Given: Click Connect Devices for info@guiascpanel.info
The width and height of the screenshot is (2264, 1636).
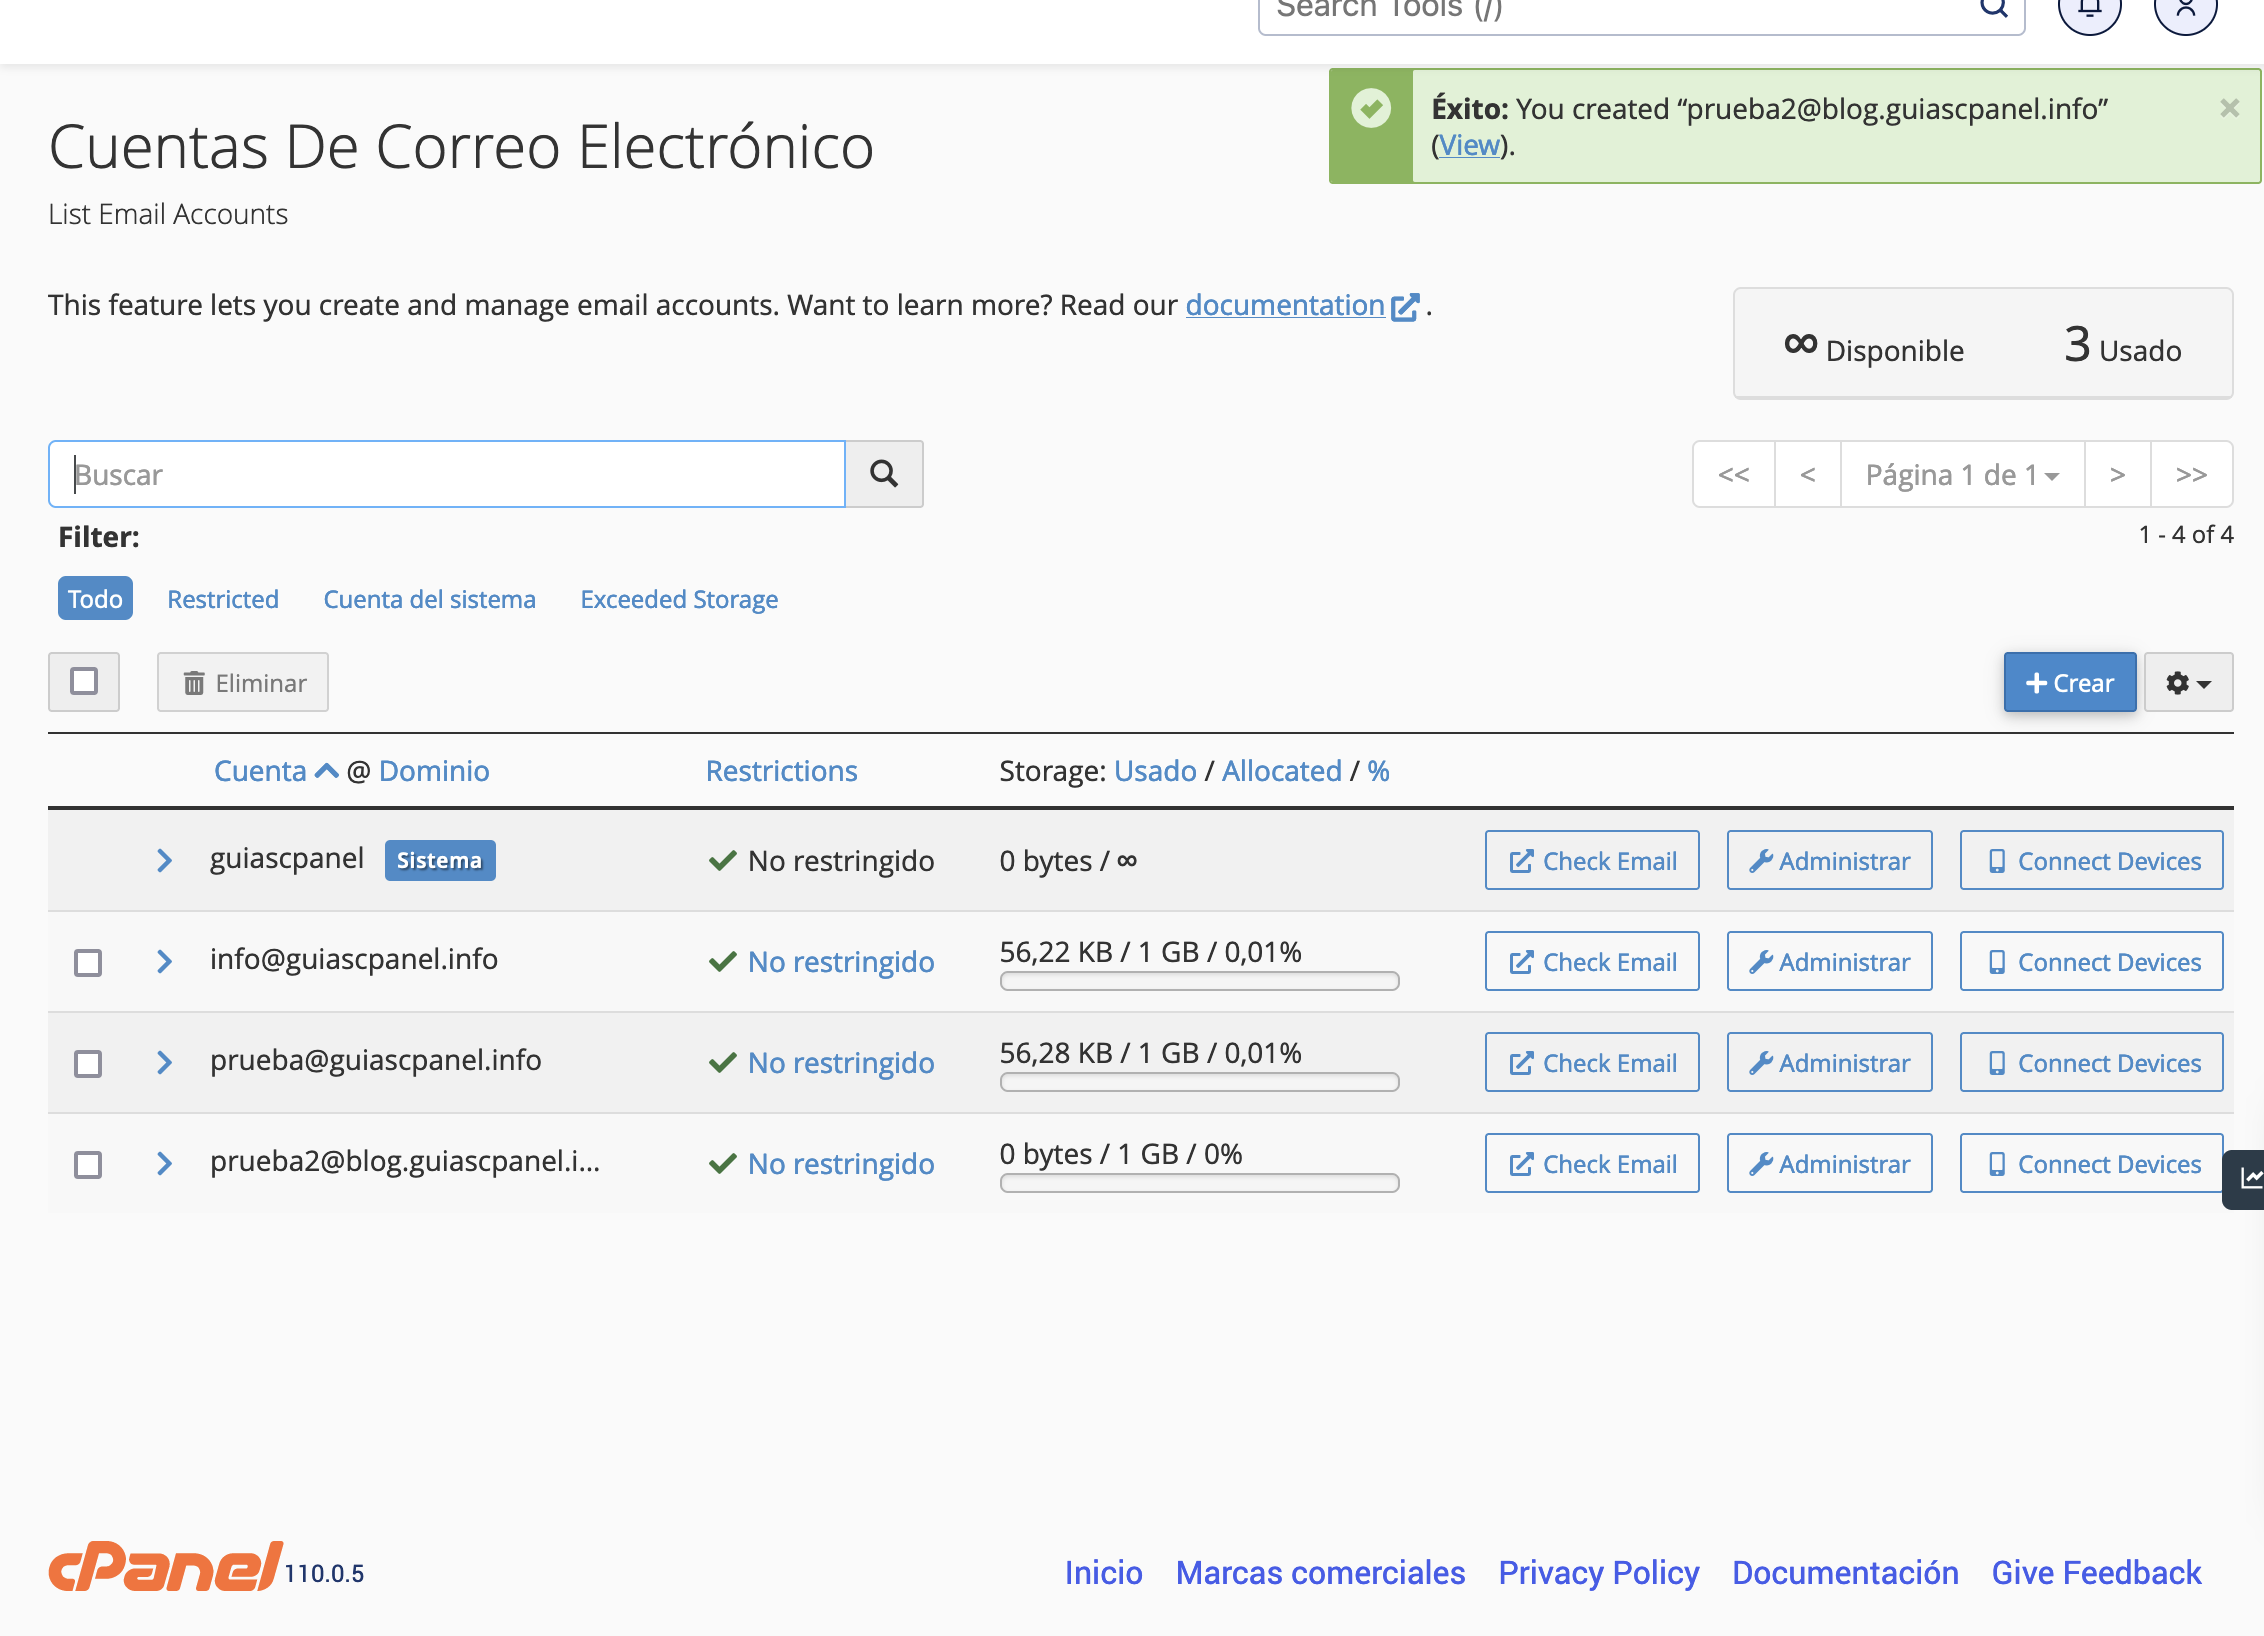Looking at the screenshot, I should 2091,961.
